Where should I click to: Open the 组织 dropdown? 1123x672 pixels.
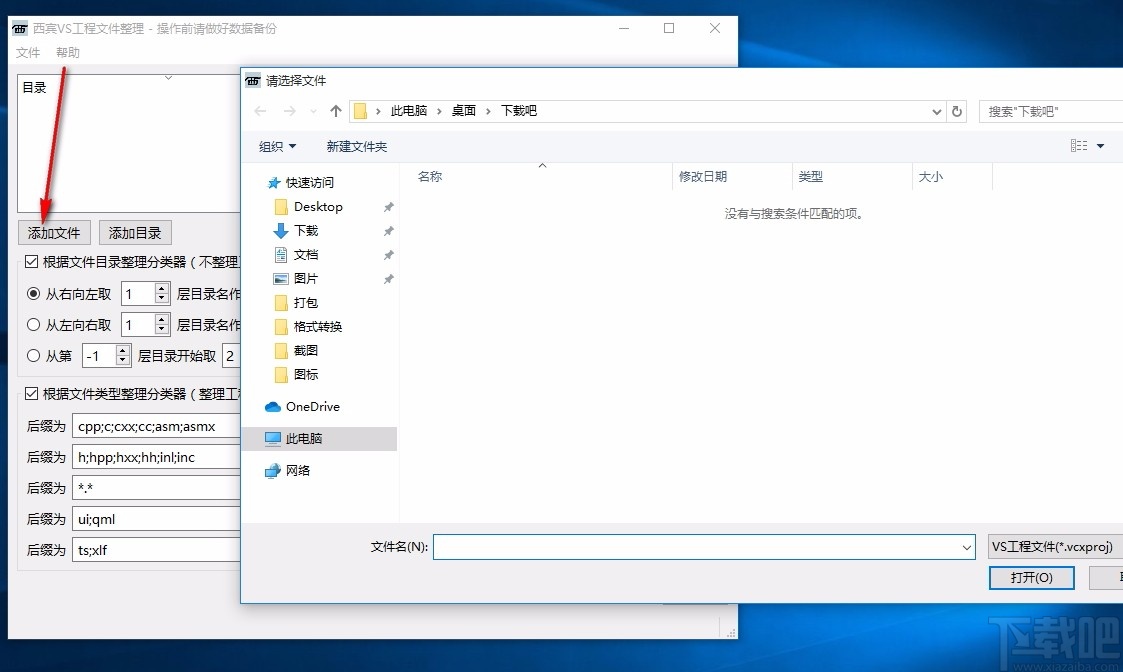coord(277,146)
